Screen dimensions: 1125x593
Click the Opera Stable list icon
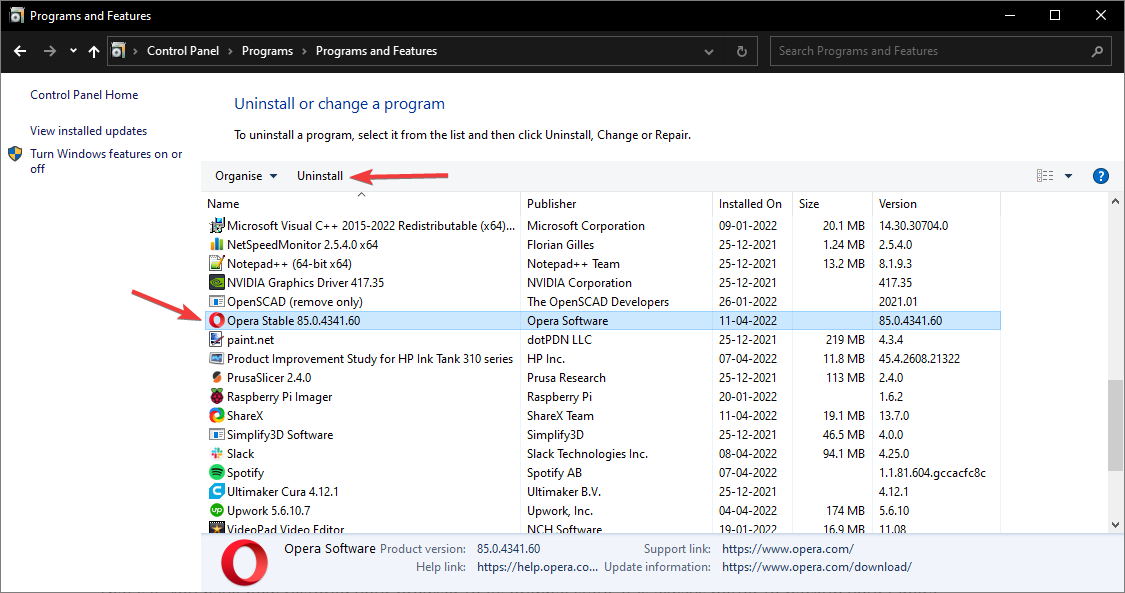[x=217, y=321]
